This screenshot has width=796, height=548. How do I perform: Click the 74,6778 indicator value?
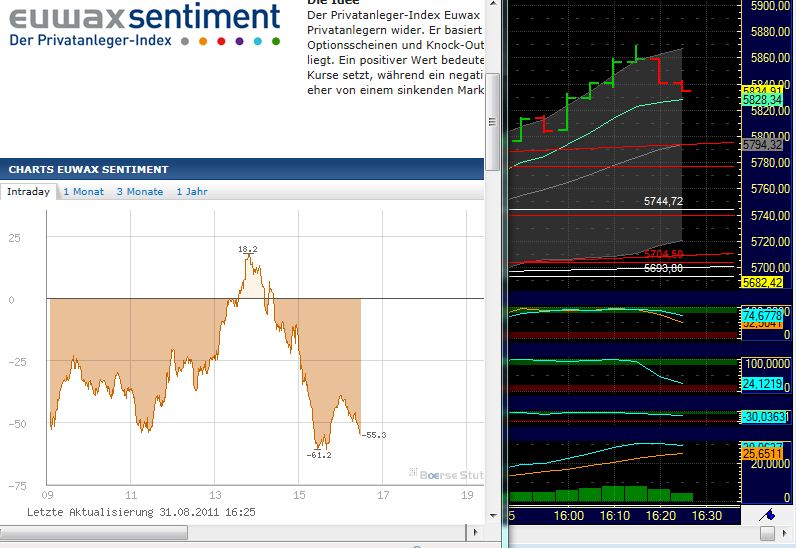(x=762, y=315)
